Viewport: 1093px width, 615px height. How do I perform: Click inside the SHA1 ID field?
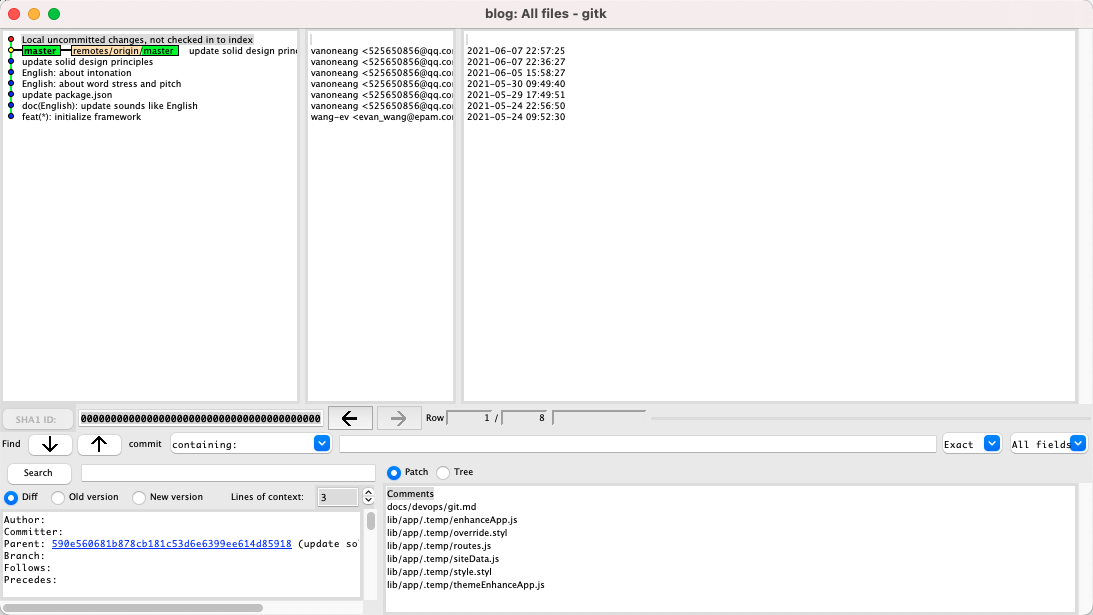[200, 418]
